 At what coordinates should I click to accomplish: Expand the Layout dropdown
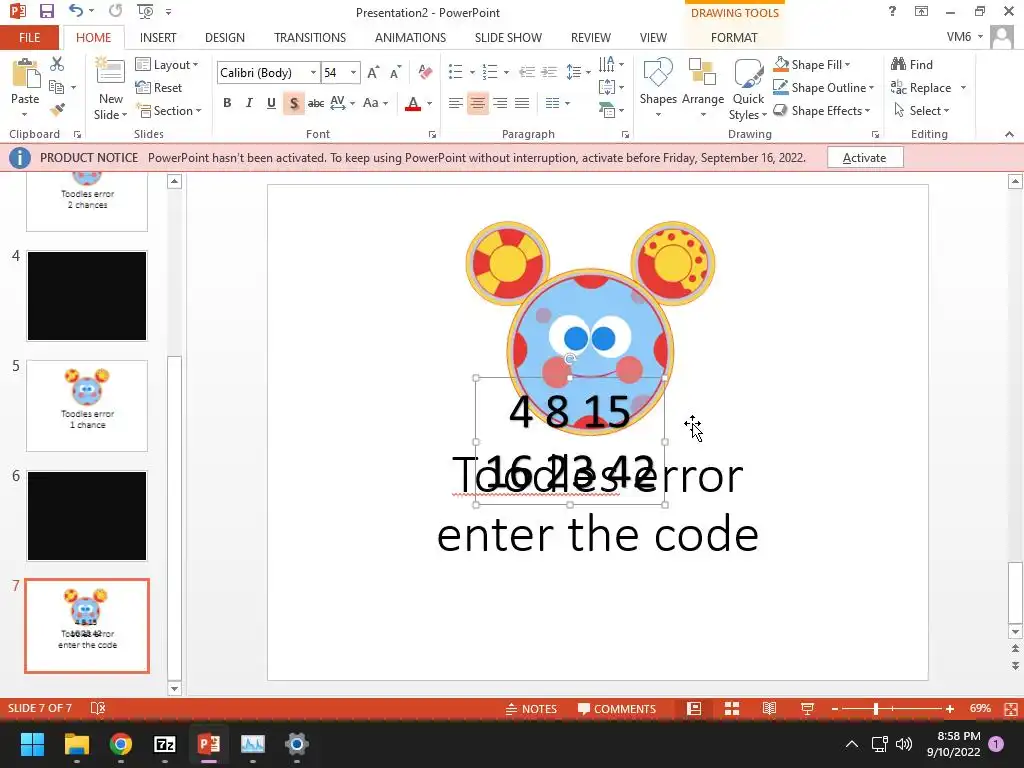[x=167, y=65]
